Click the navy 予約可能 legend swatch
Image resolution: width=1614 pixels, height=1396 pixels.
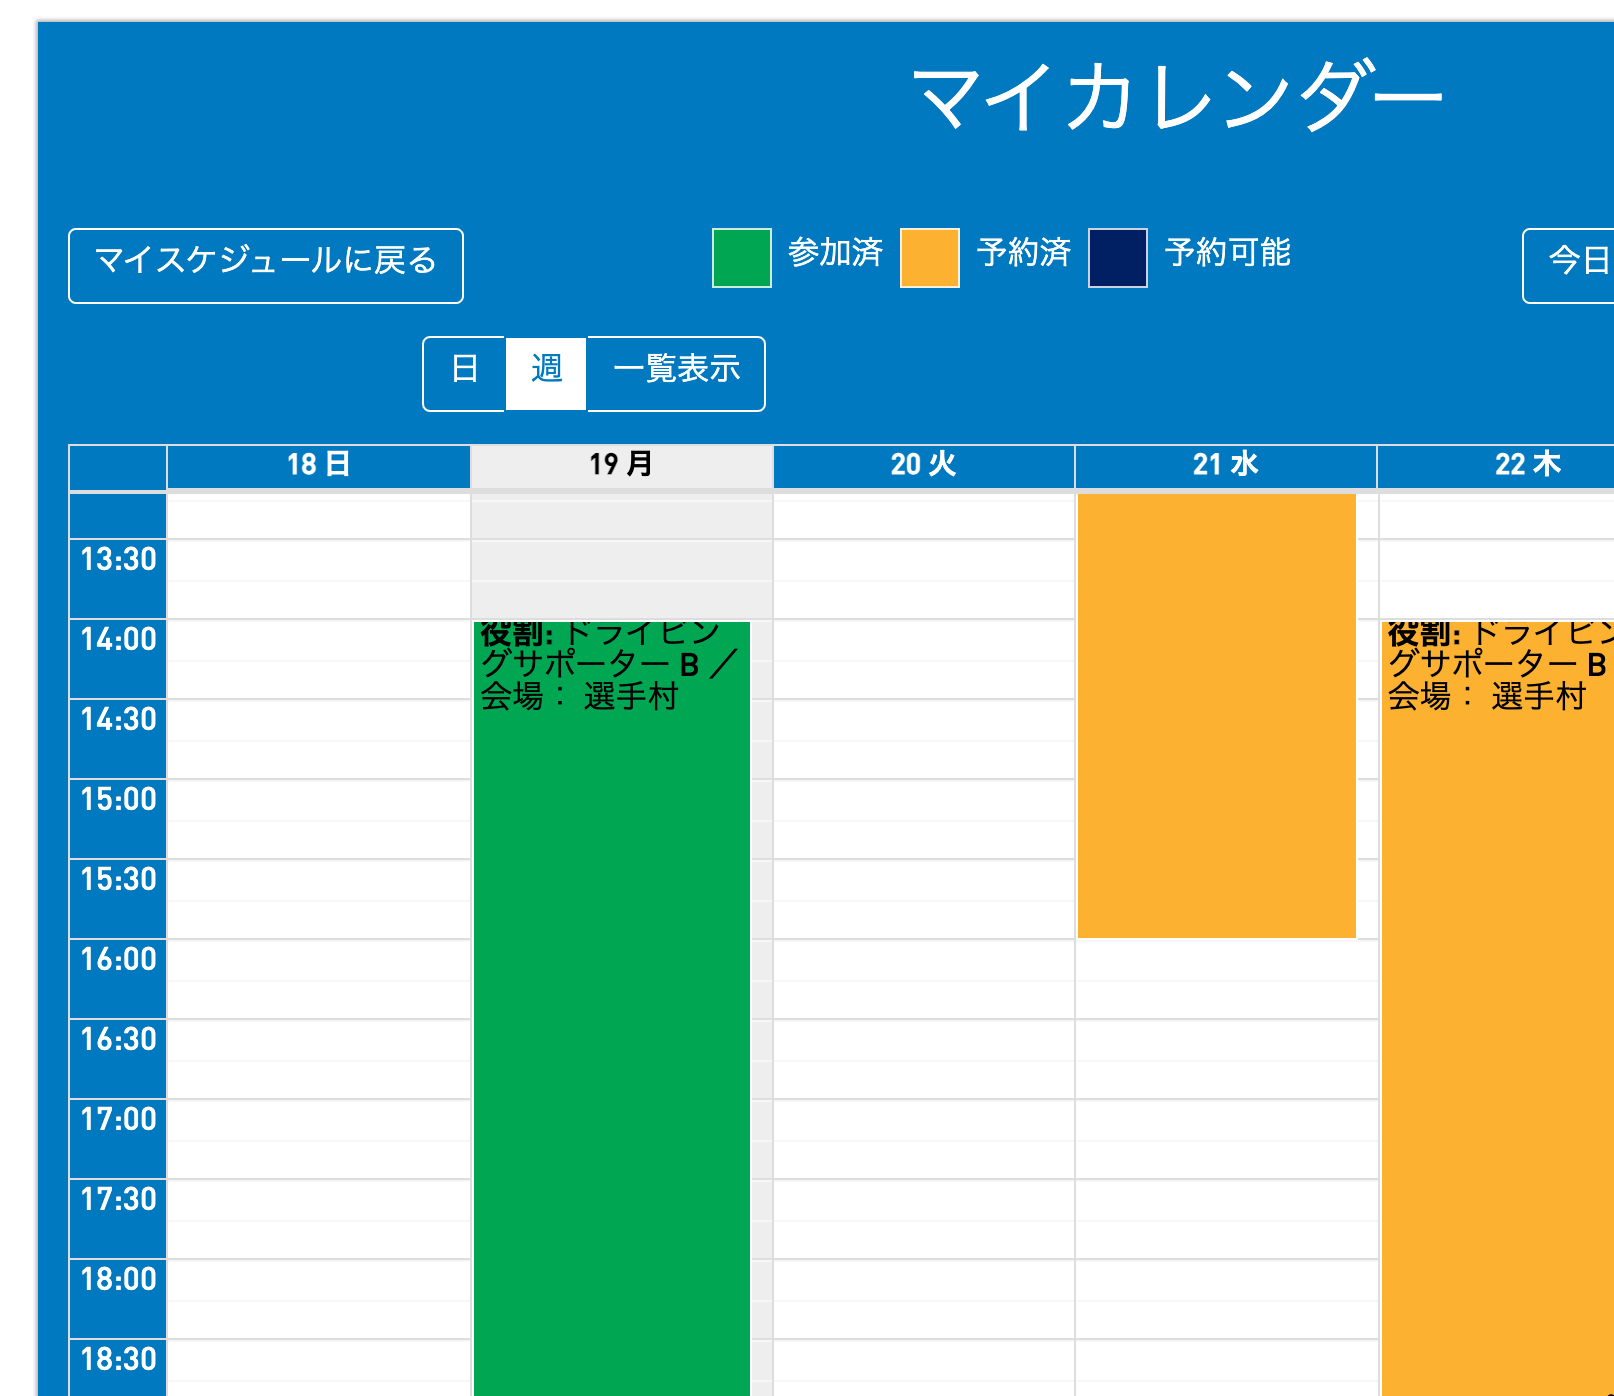point(1117,258)
